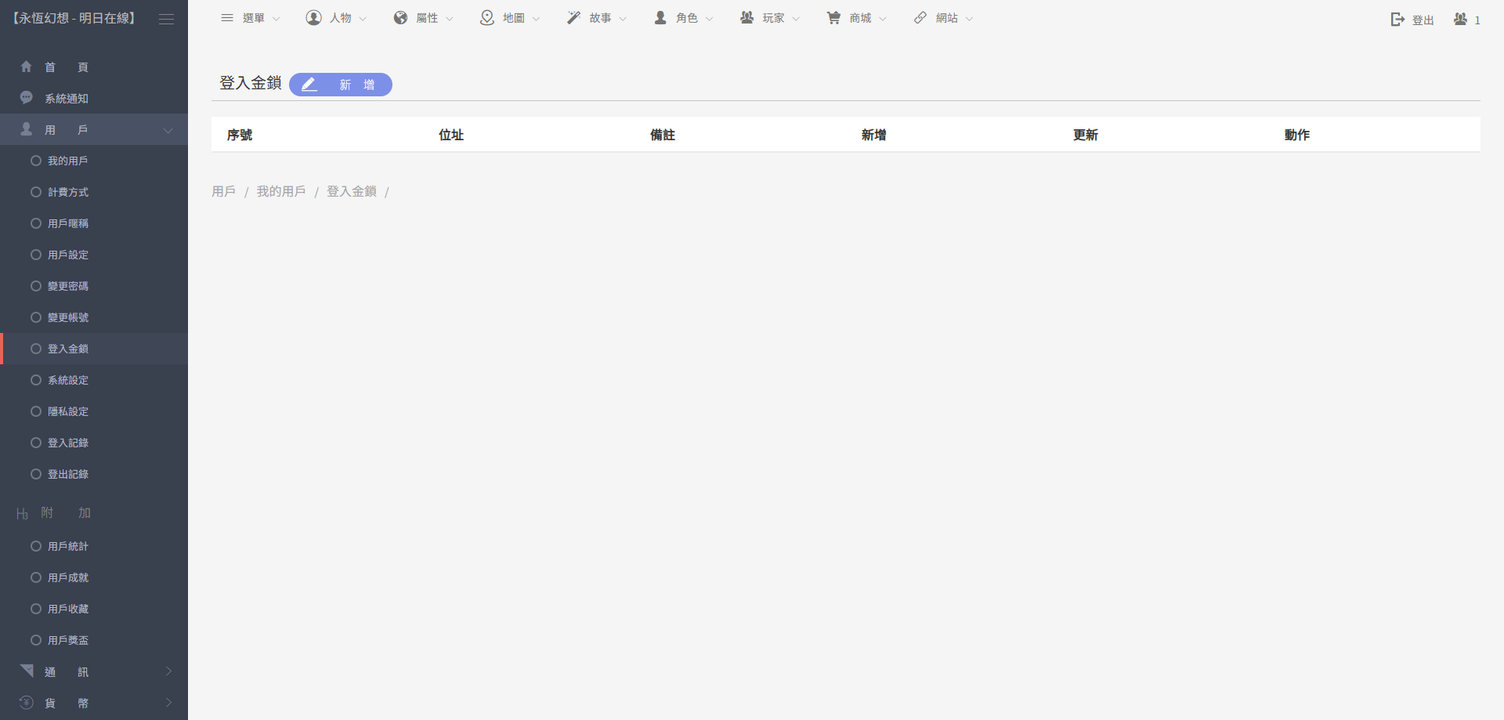Viewport: 1504px width, 720px height.
Task: Sort by the 位址 column header
Action: pyautogui.click(x=451, y=135)
